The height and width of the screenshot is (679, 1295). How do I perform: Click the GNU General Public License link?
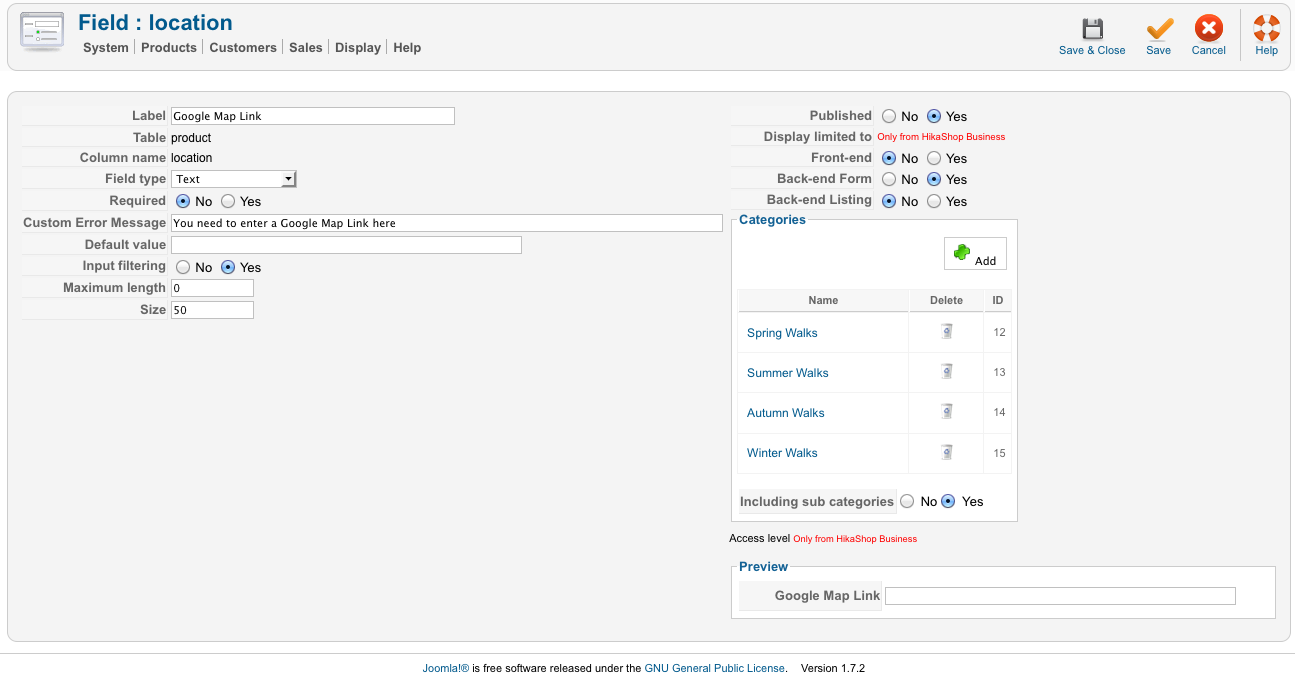715,668
